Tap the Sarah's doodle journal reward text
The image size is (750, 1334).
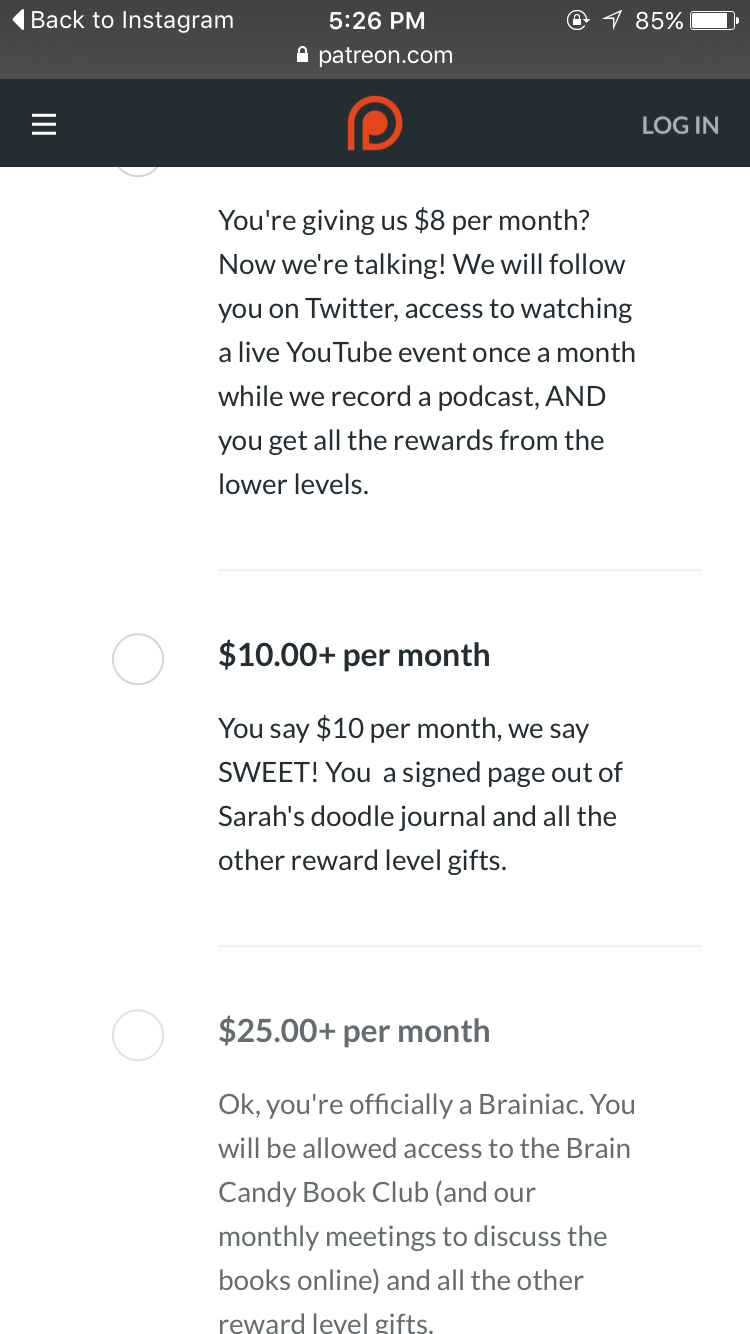pyautogui.click(x=420, y=794)
